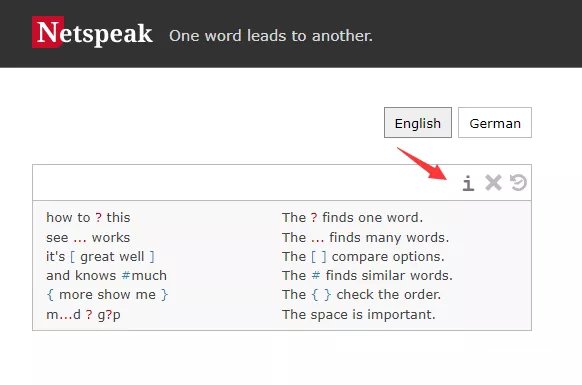
Task: Click the history icon in the search box
Action: [x=518, y=183]
